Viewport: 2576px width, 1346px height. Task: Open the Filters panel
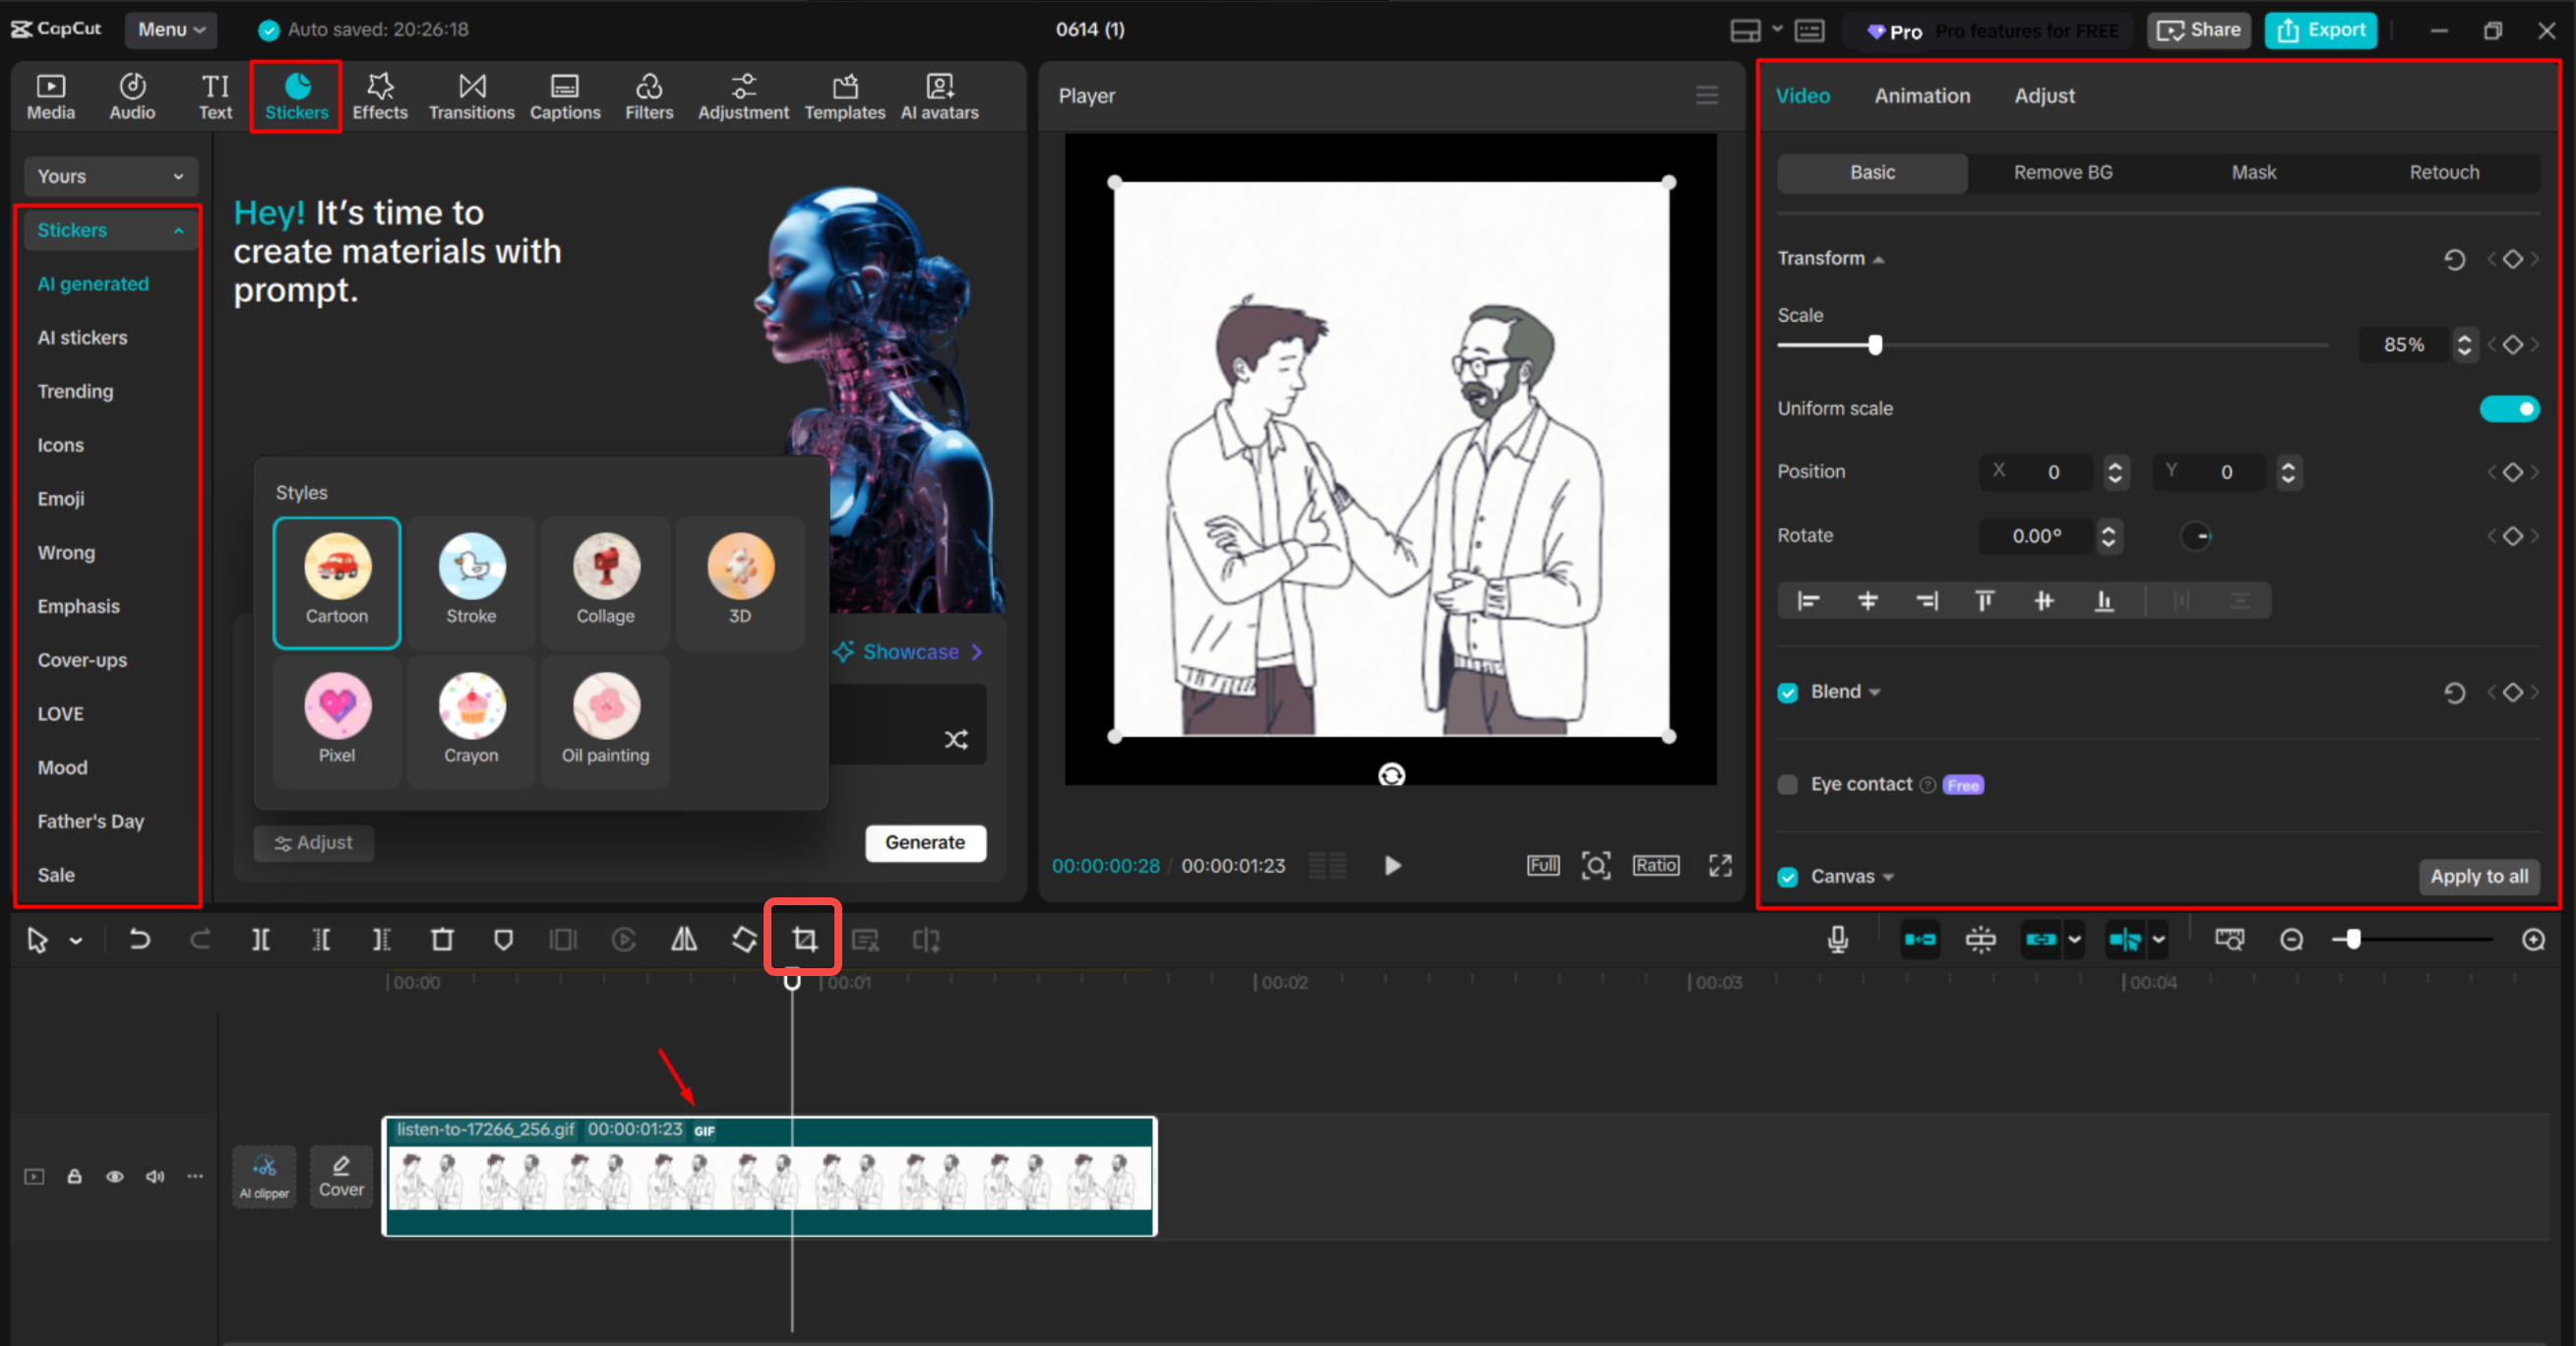click(648, 95)
